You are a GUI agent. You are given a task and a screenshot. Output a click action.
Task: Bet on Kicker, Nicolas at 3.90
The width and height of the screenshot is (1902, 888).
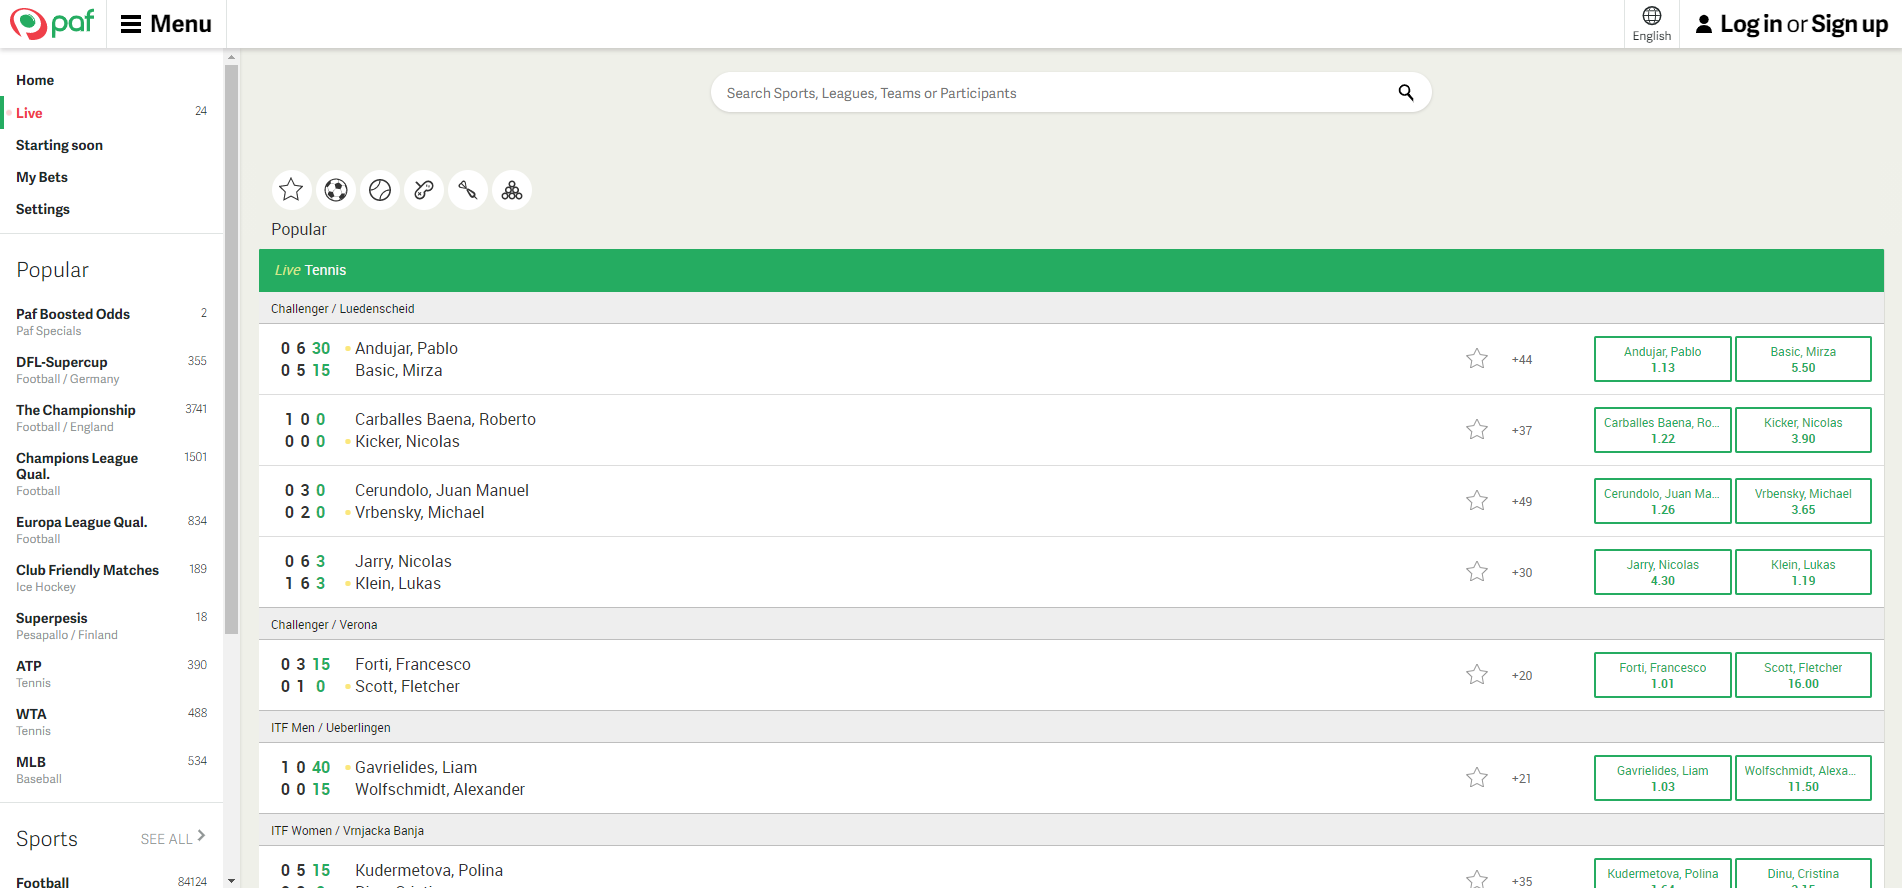click(x=1803, y=430)
